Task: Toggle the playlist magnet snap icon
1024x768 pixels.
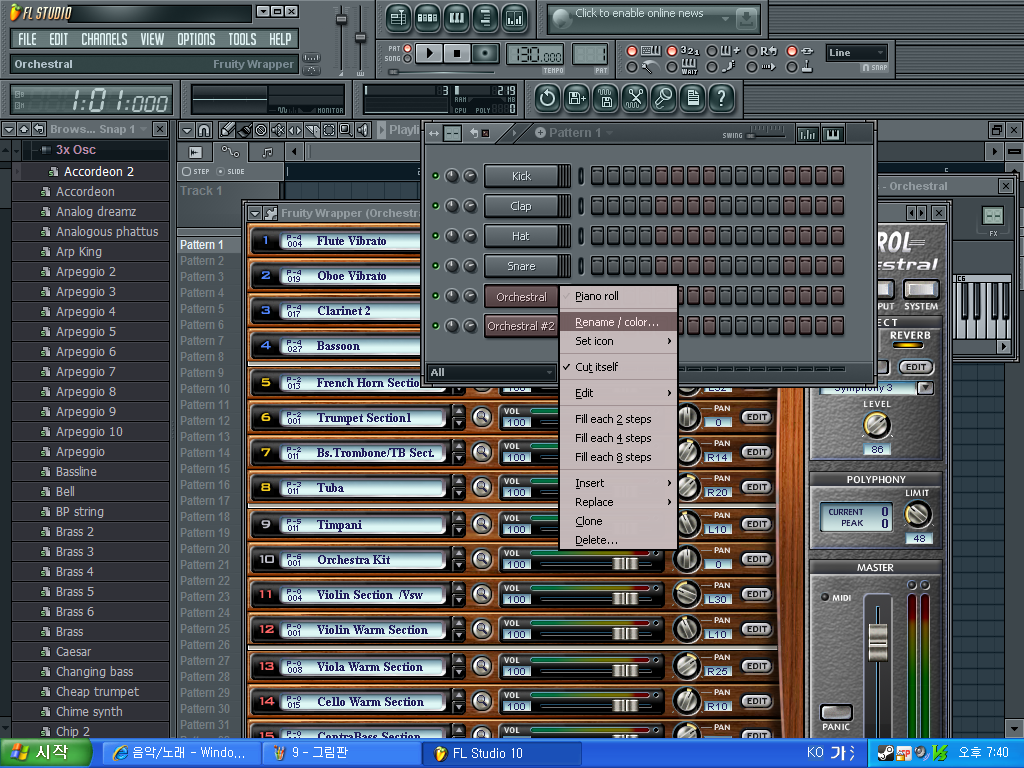Action: tap(204, 130)
